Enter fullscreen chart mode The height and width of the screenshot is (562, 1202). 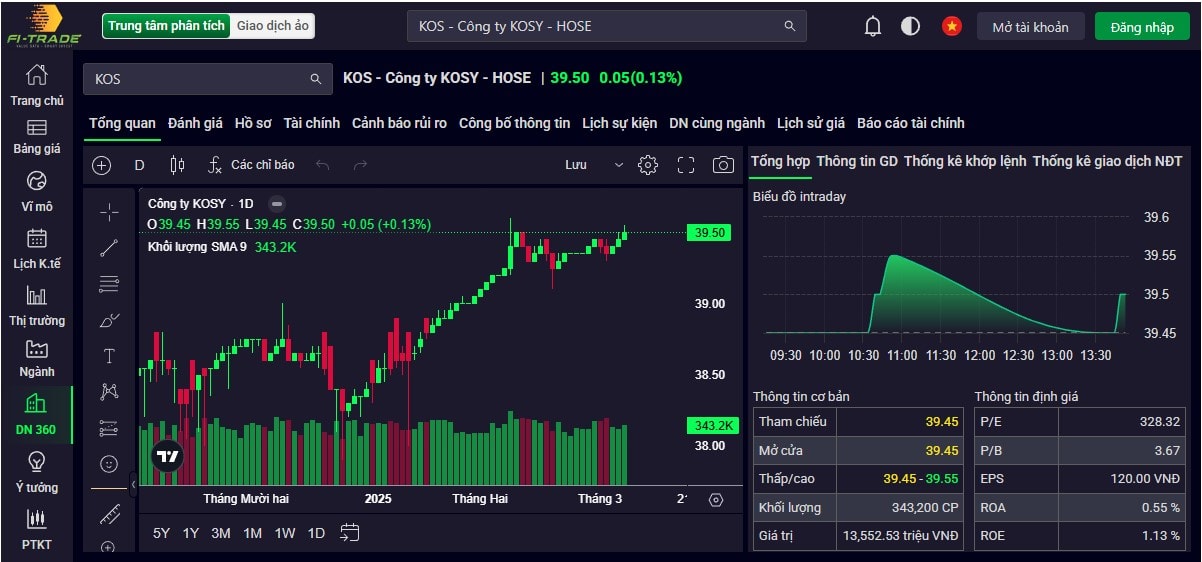click(686, 165)
